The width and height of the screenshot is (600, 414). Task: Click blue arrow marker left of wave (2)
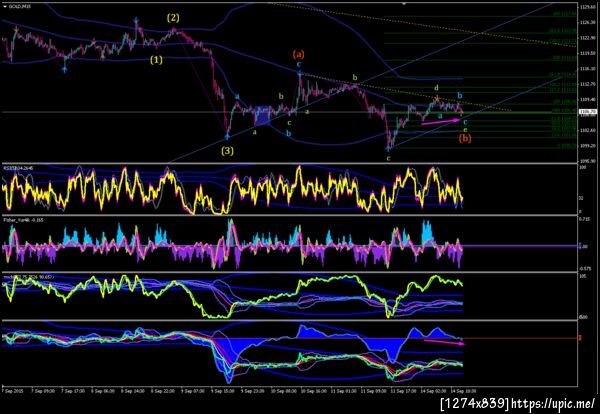[137, 20]
